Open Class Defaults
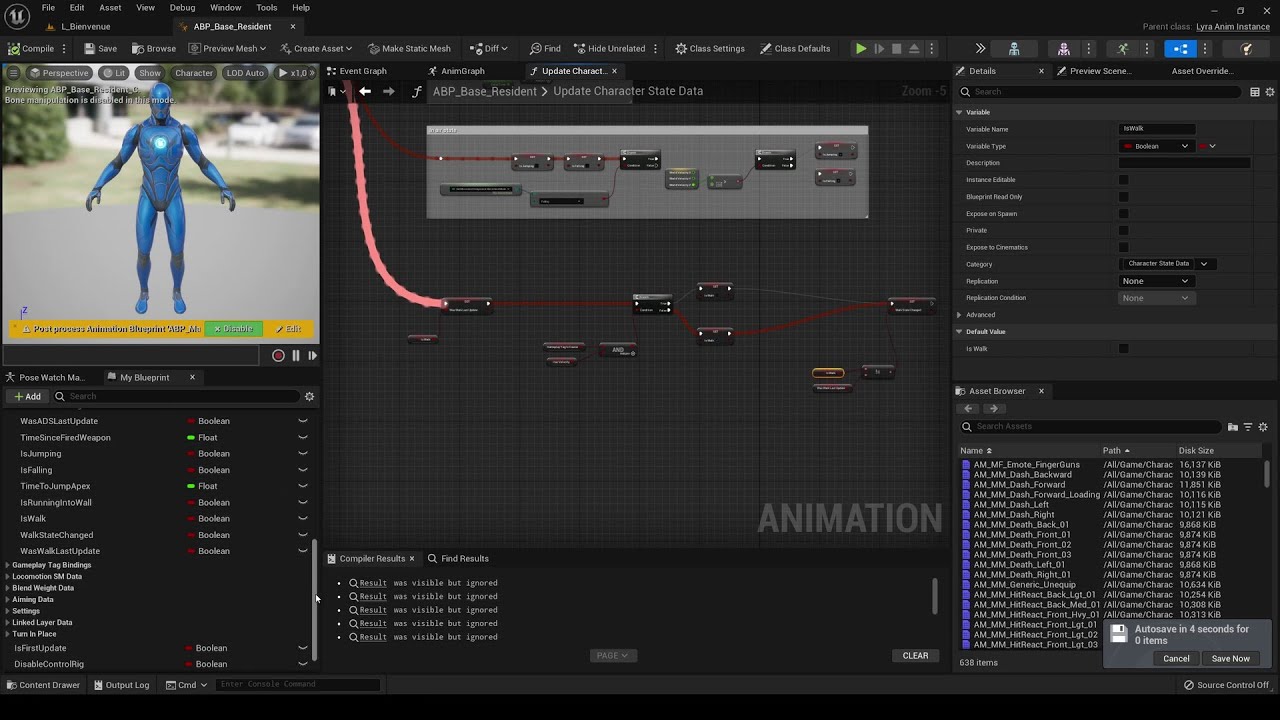 pyautogui.click(x=795, y=48)
